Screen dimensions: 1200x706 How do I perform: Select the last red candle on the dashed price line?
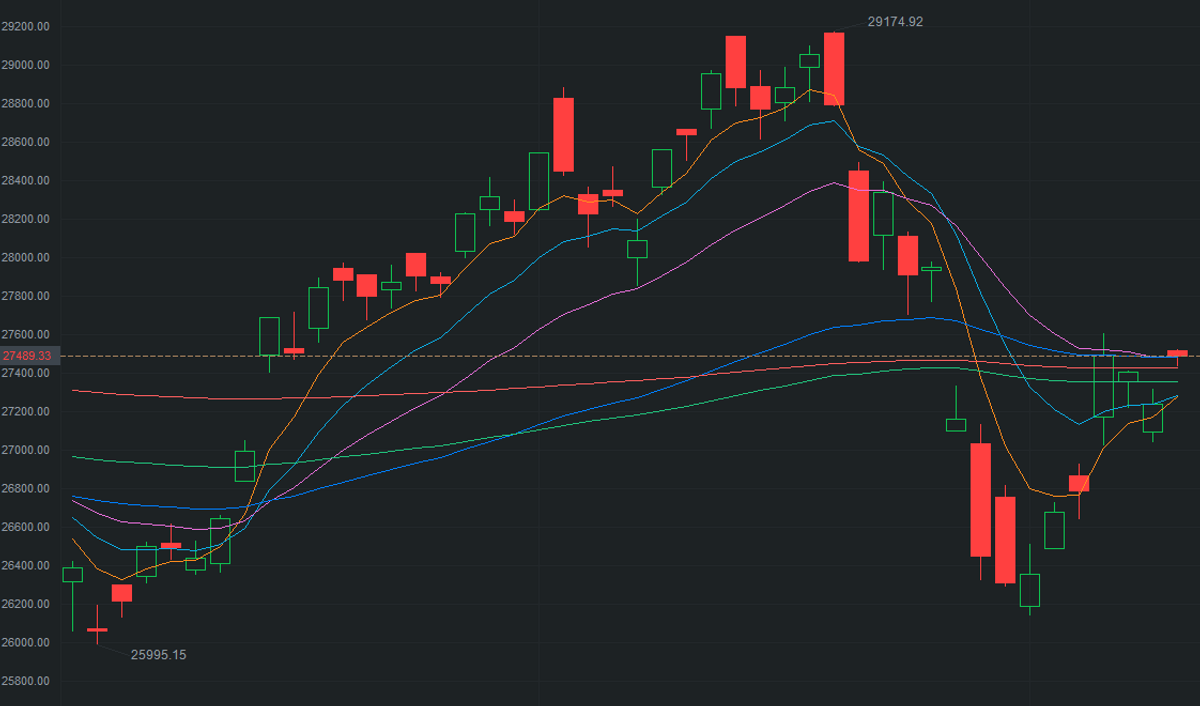pos(1177,353)
